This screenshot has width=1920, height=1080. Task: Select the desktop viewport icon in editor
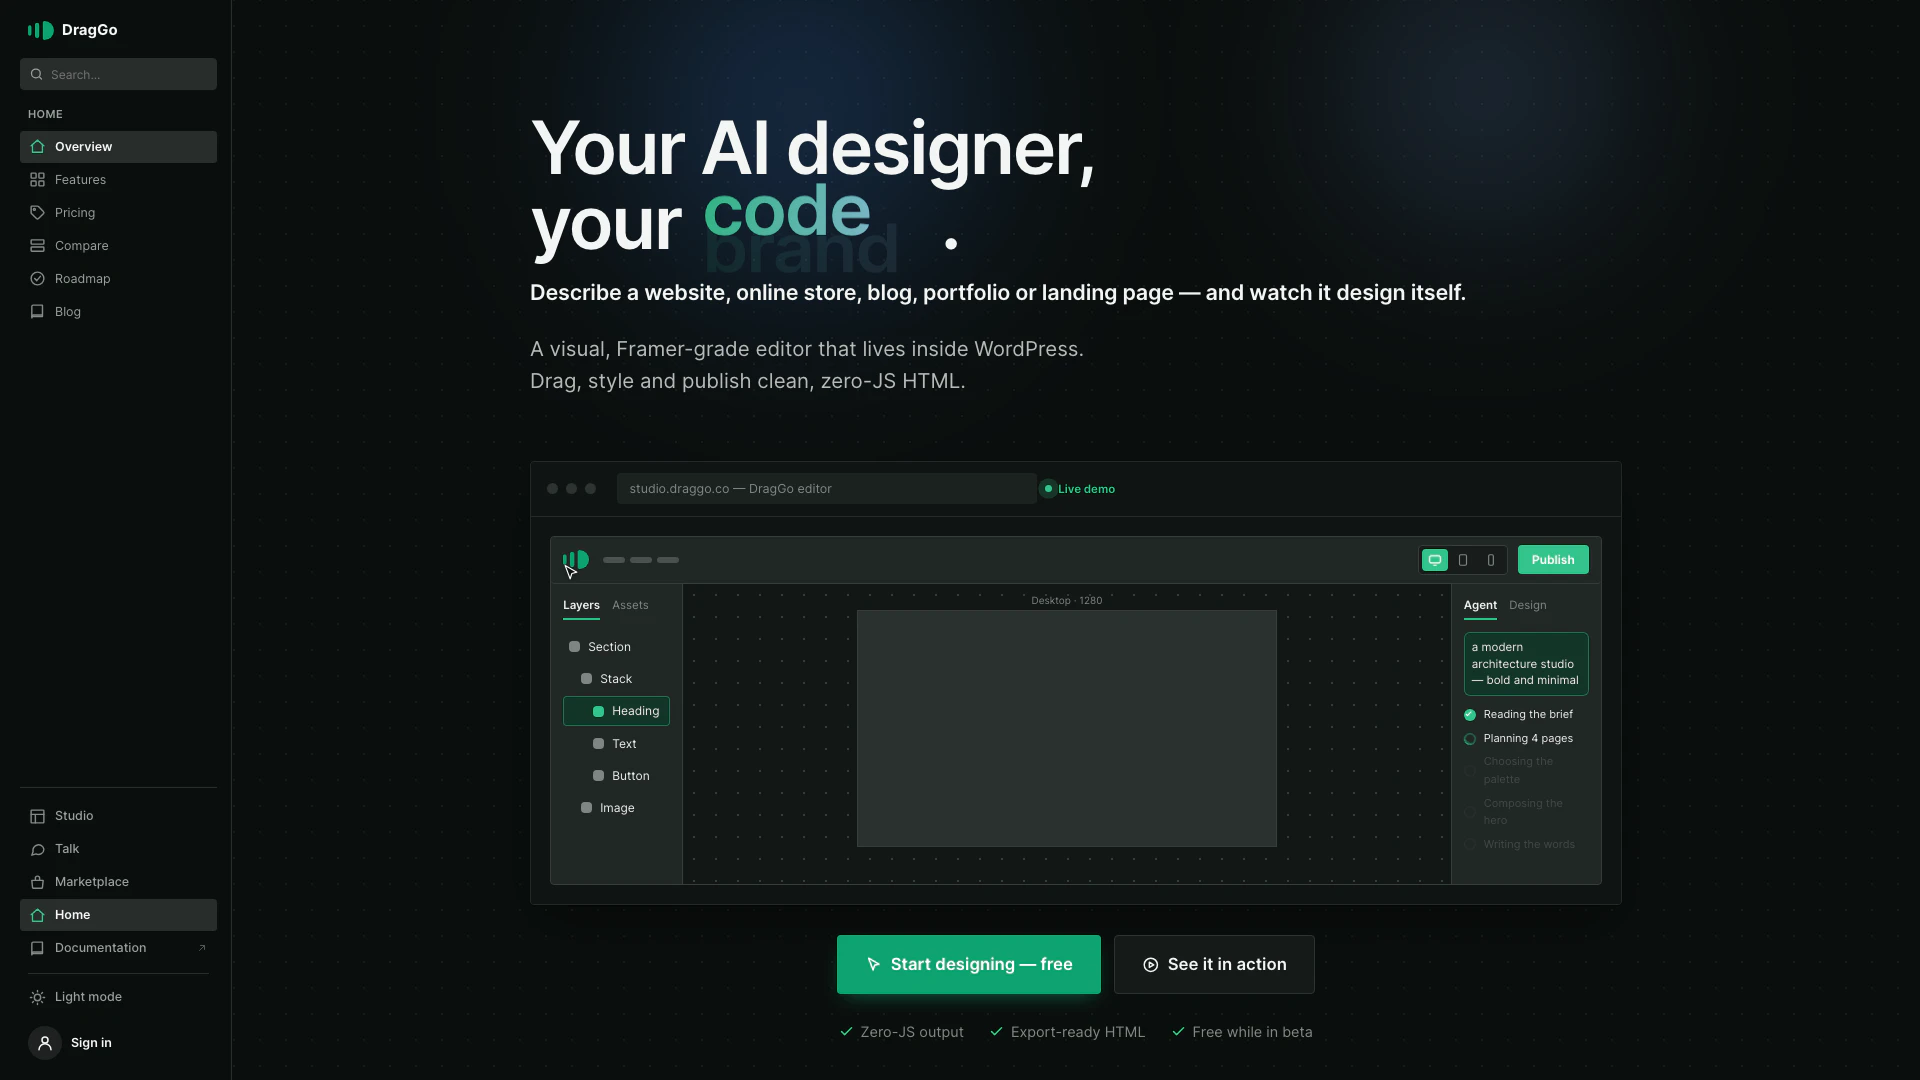(x=1435, y=560)
